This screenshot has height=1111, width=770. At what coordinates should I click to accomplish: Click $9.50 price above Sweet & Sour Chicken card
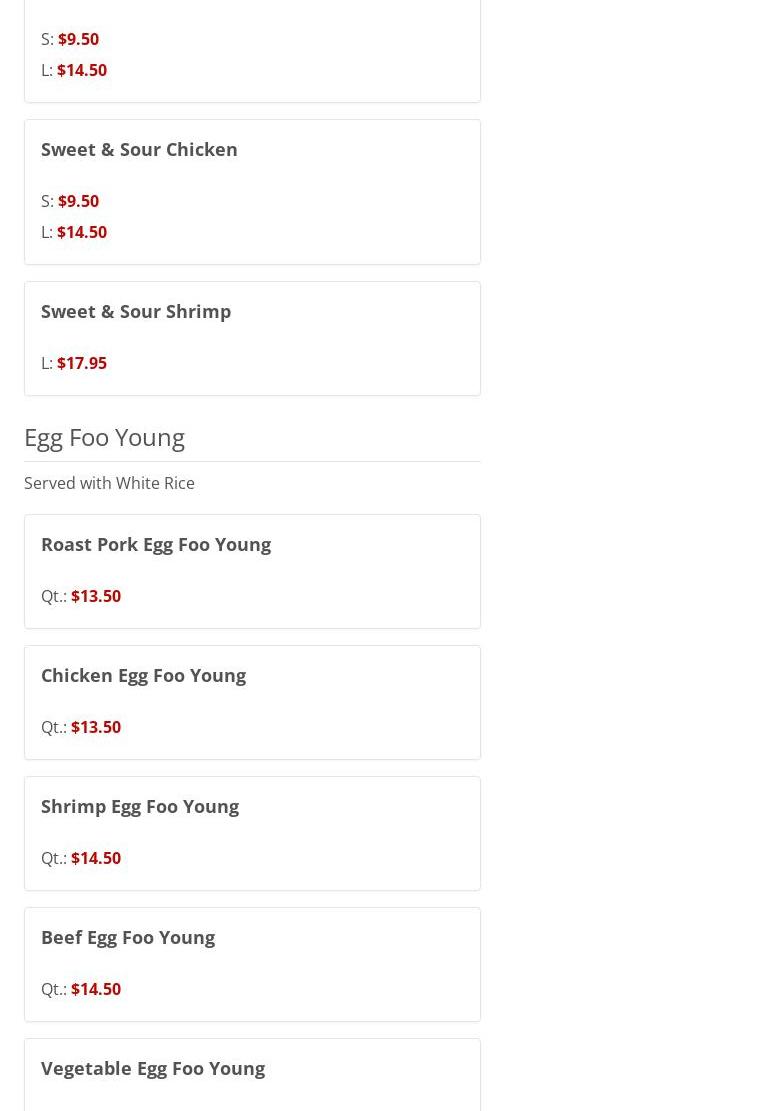tap(78, 39)
